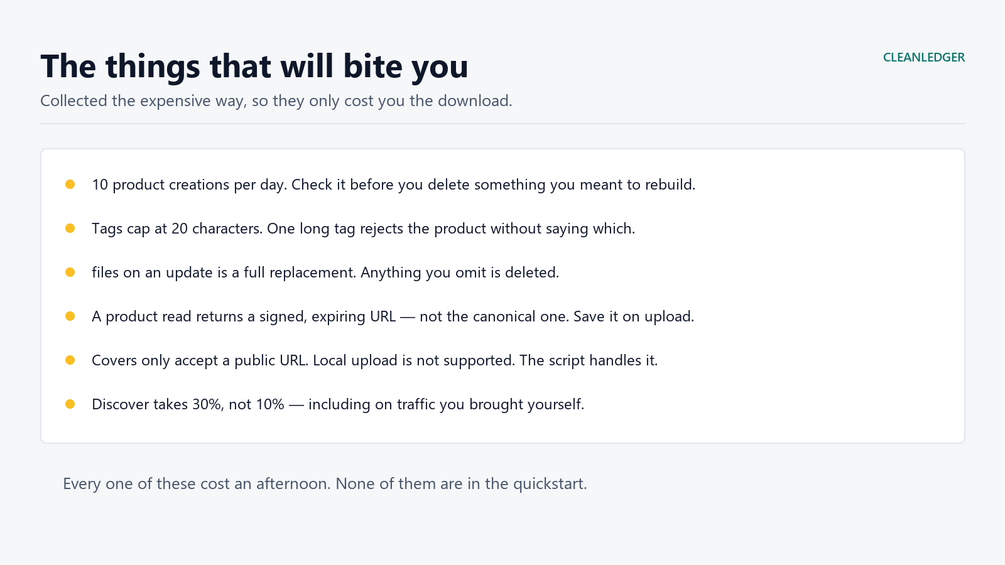Click the yellow bullet beside 'files on an update'
1005x565 pixels.
[x=70, y=272]
